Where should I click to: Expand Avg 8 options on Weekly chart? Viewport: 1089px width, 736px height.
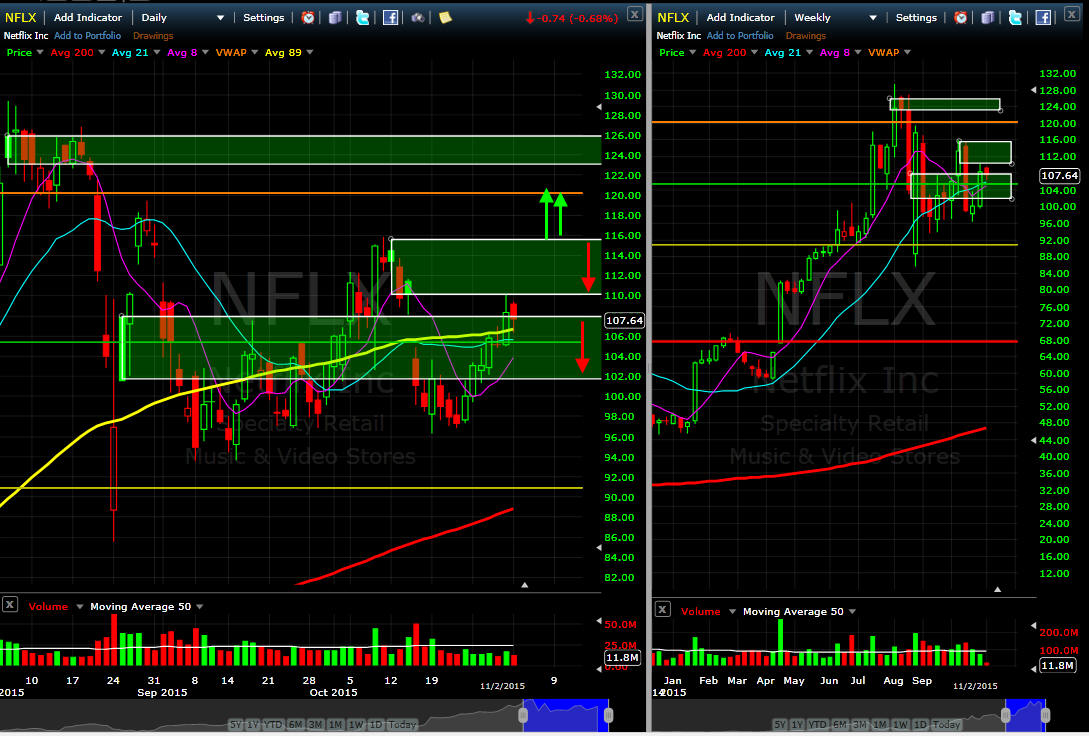[x=858, y=53]
